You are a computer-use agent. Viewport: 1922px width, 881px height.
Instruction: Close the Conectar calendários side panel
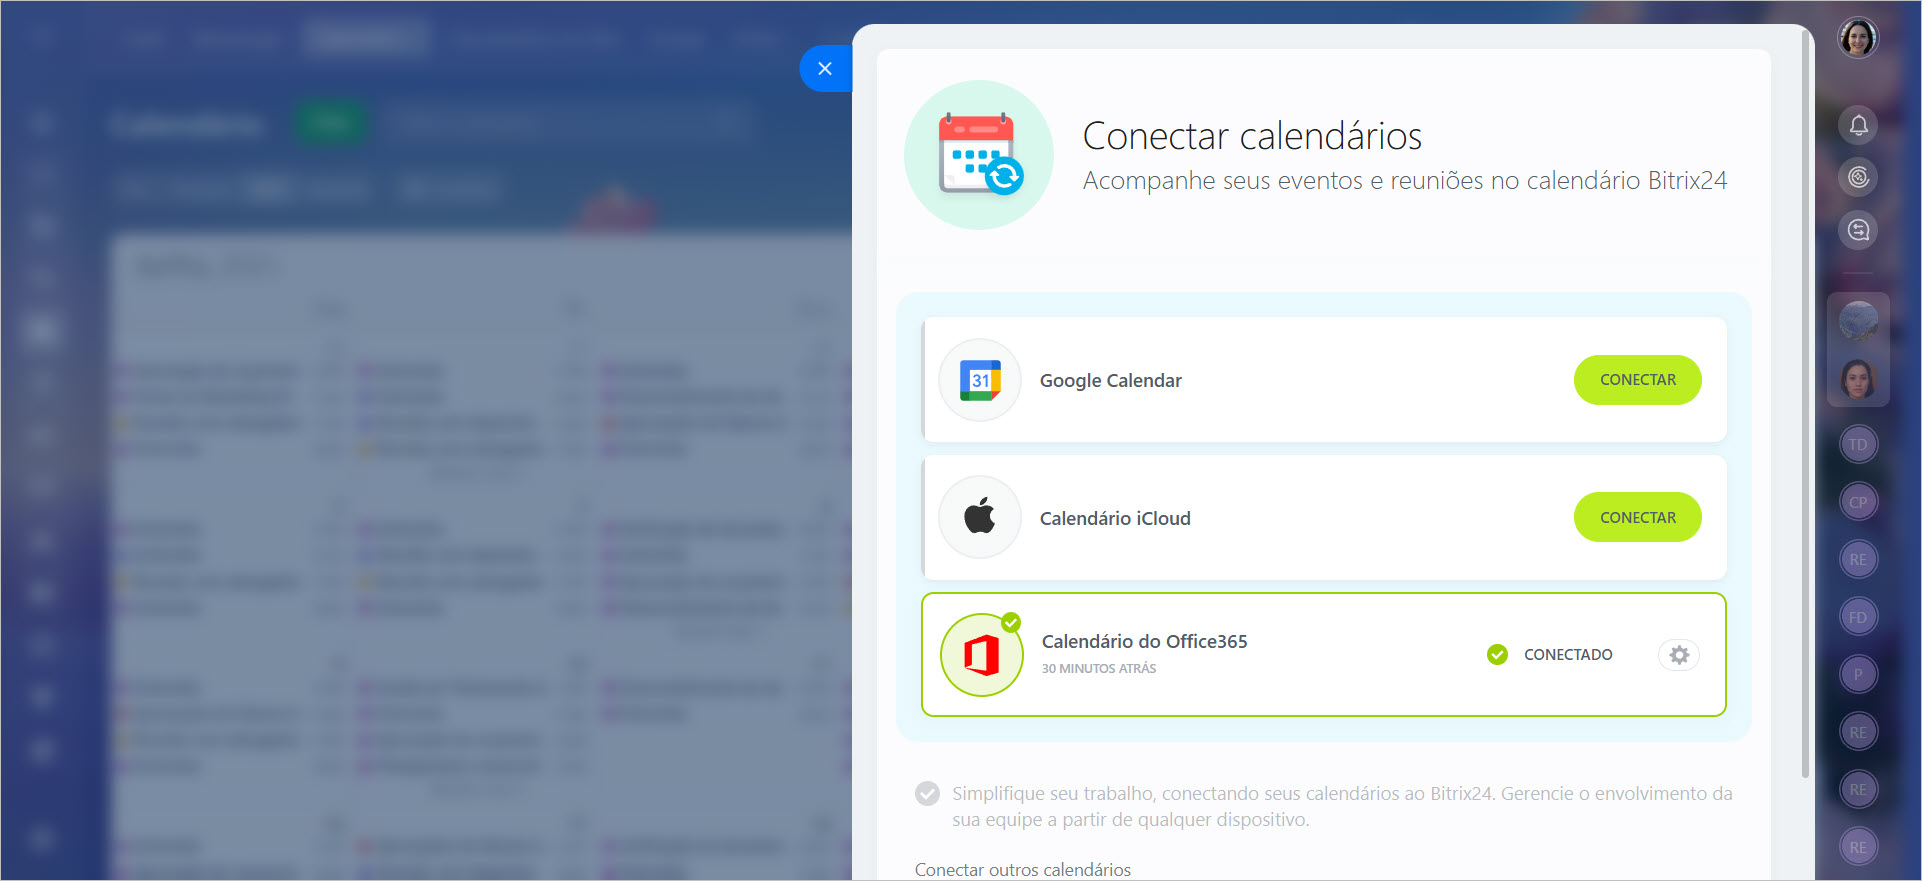[825, 69]
